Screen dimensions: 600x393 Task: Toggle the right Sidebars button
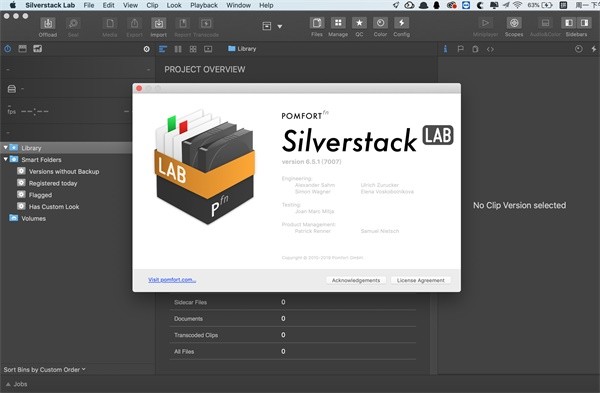click(x=584, y=23)
